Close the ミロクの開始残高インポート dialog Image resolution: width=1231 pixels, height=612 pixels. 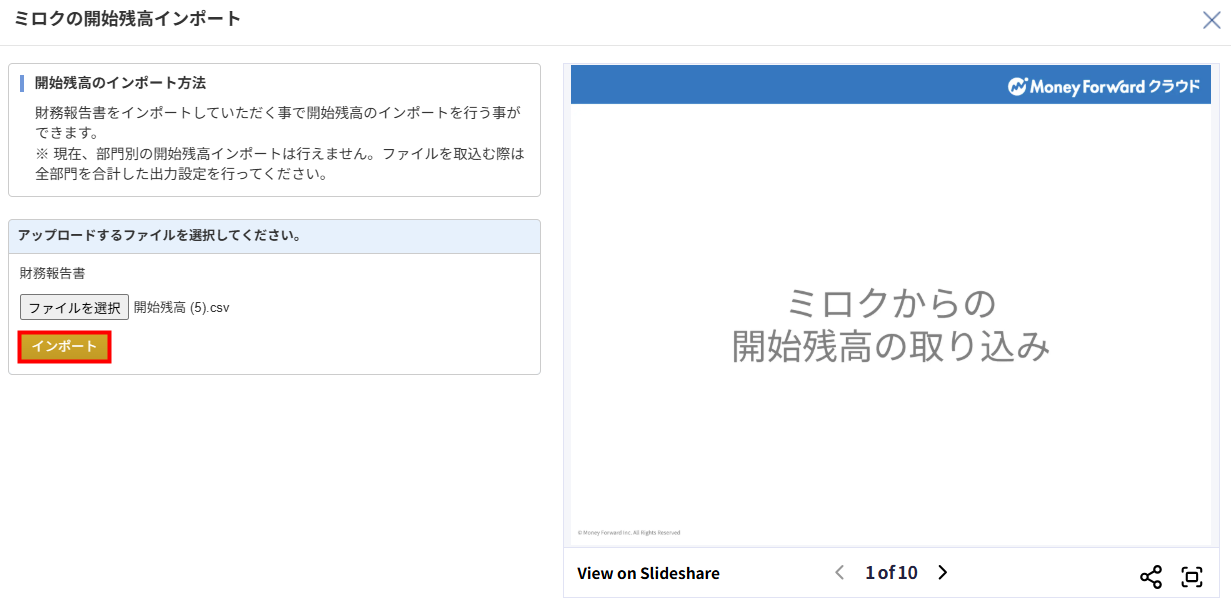[x=1211, y=20]
